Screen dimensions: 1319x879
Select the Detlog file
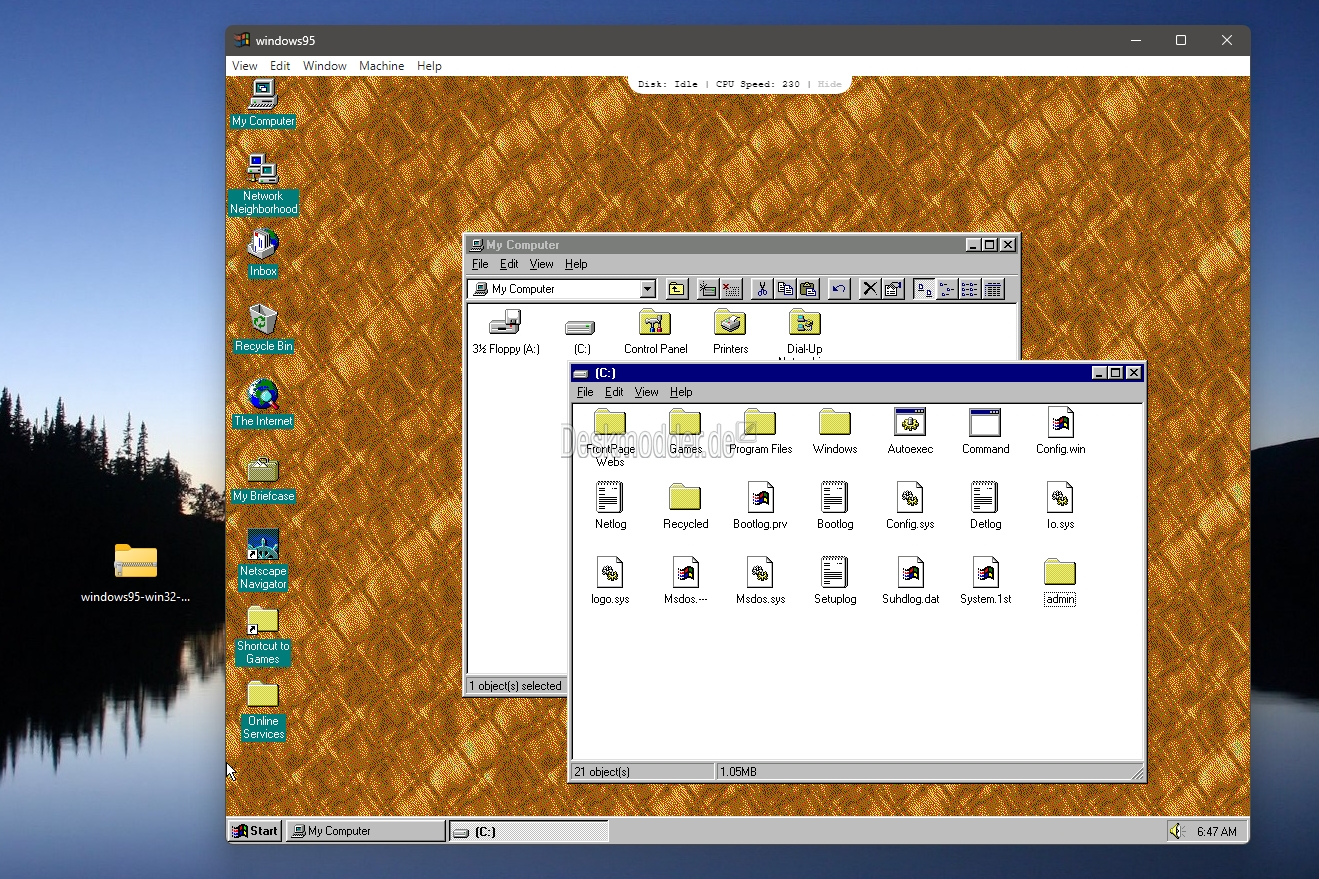coord(985,506)
